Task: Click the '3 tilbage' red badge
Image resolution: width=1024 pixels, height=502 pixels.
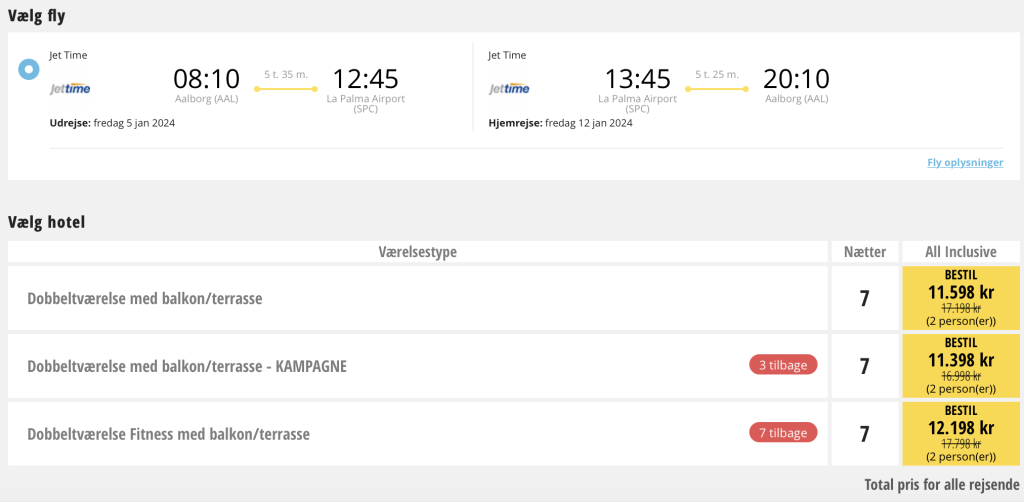Action: [x=783, y=364]
